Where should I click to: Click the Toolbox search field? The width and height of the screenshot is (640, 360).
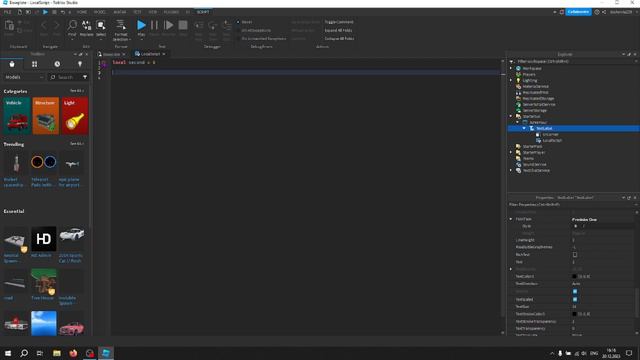[65, 77]
